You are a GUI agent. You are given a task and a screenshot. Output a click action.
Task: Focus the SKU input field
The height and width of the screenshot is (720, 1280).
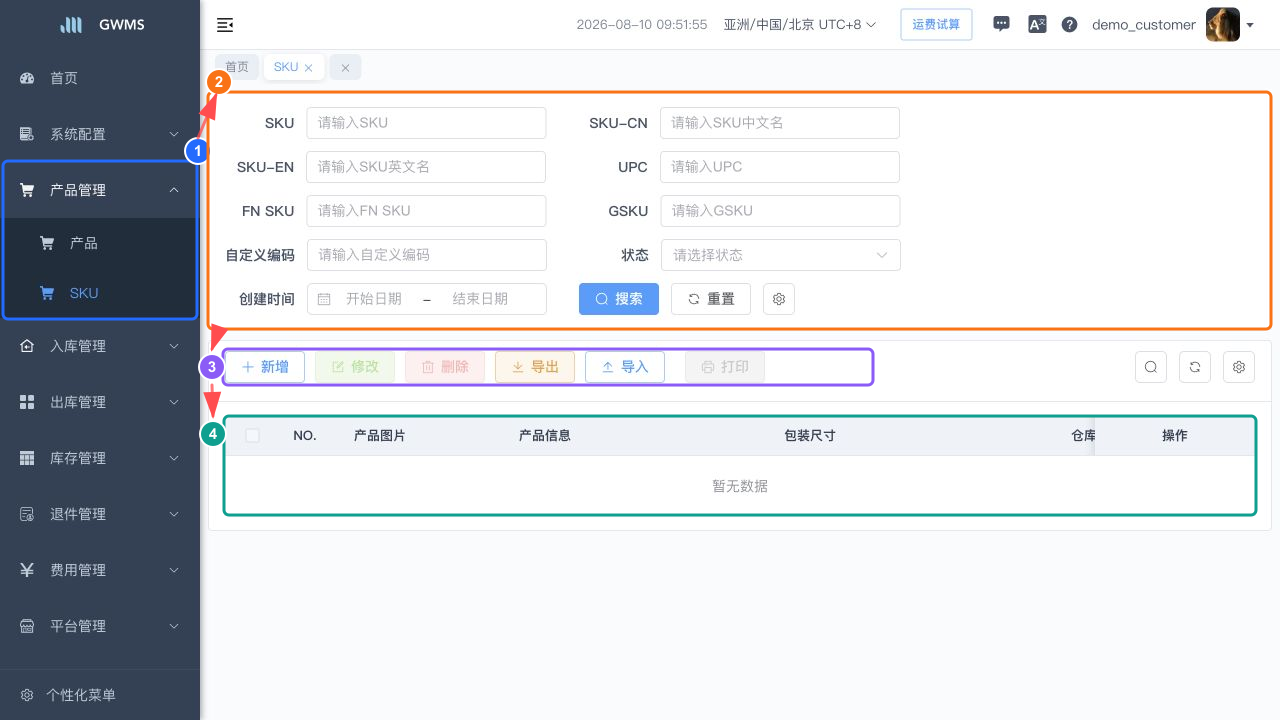[x=426, y=123]
